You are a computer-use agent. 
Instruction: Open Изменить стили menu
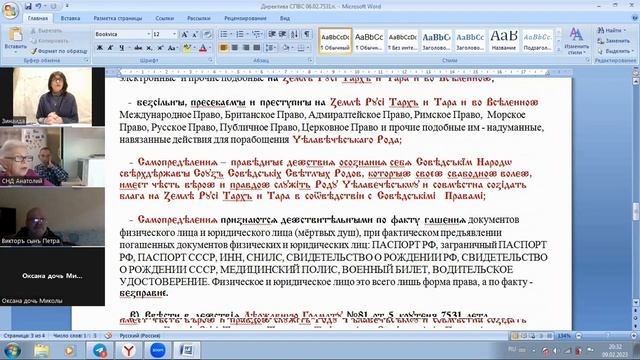pyautogui.click(x=576, y=41)
